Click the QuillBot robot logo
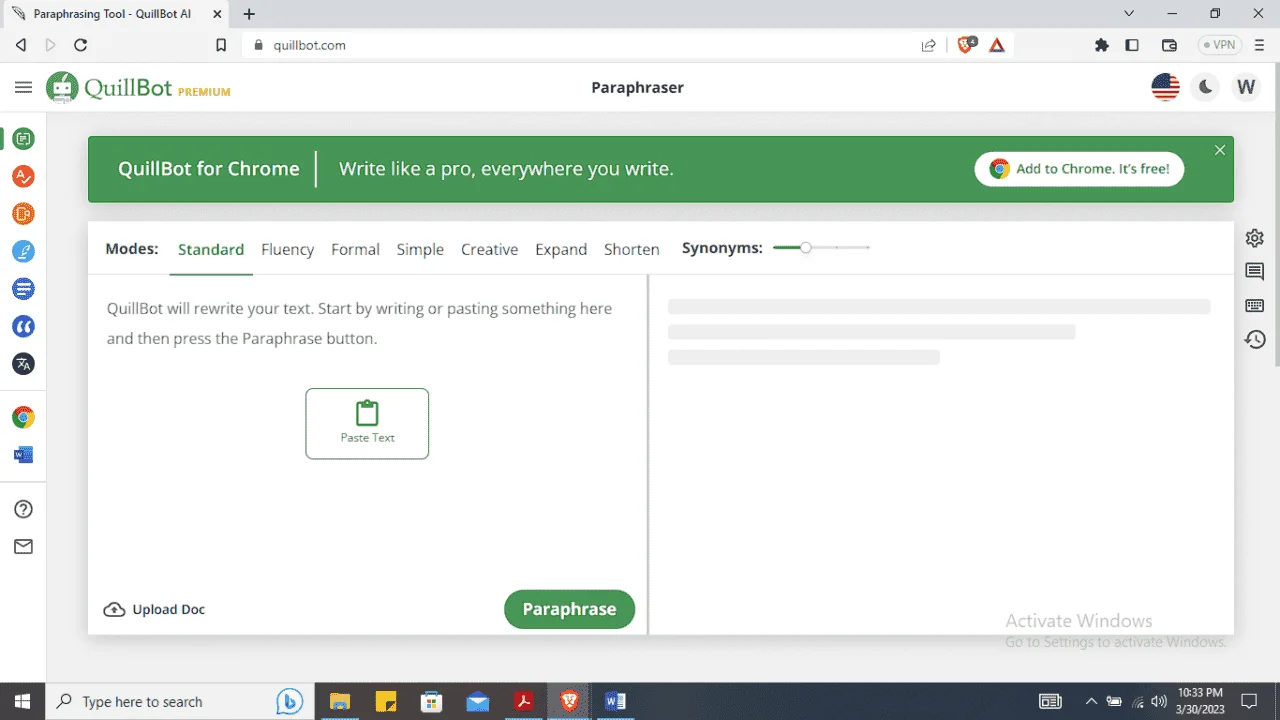This screenshot has width=1280, height=720. coord(62,88)
